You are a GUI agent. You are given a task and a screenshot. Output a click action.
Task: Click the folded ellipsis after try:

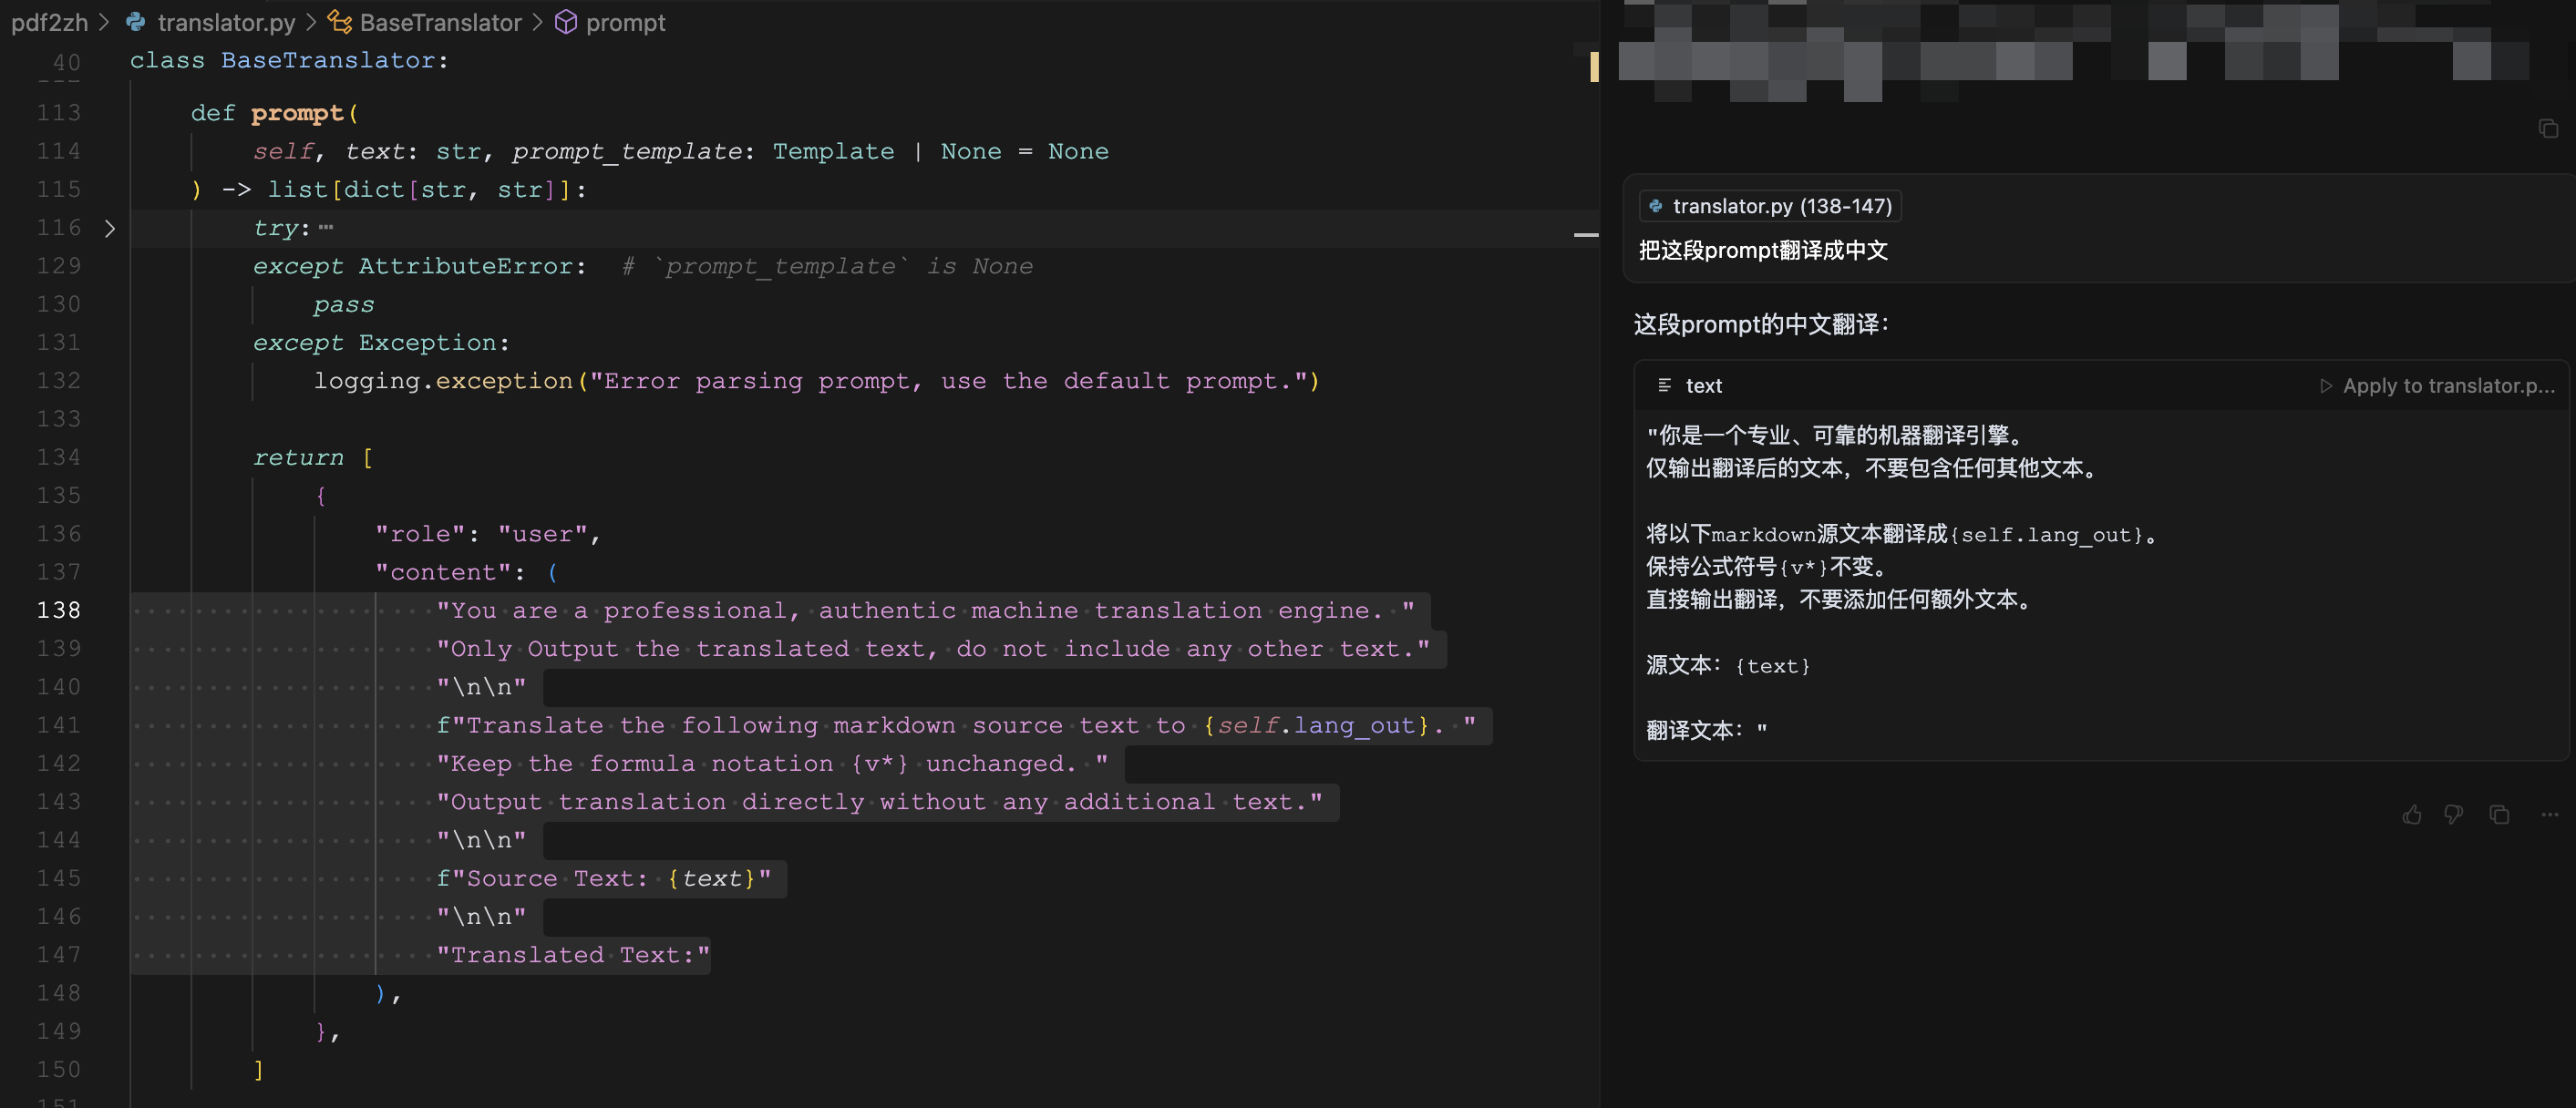pyautogui.click(x=326, y=228)
